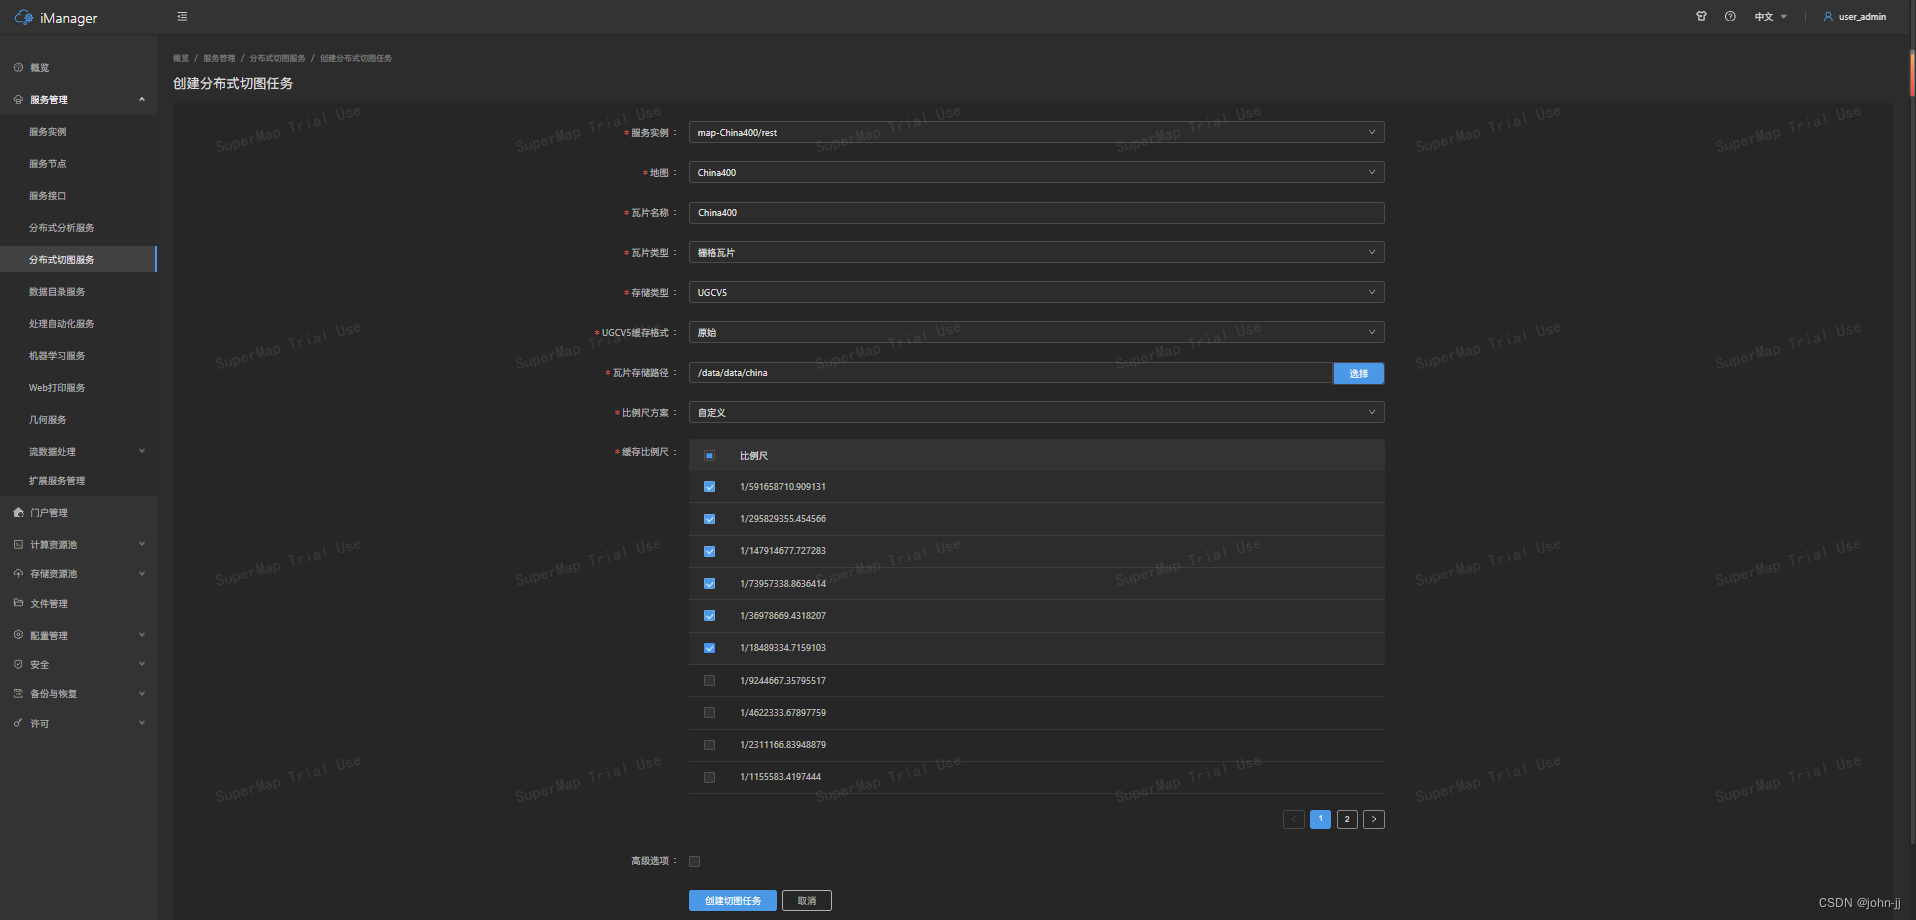
Task: Check scale 1/9244667.35795517
Action: pos(709,681)
